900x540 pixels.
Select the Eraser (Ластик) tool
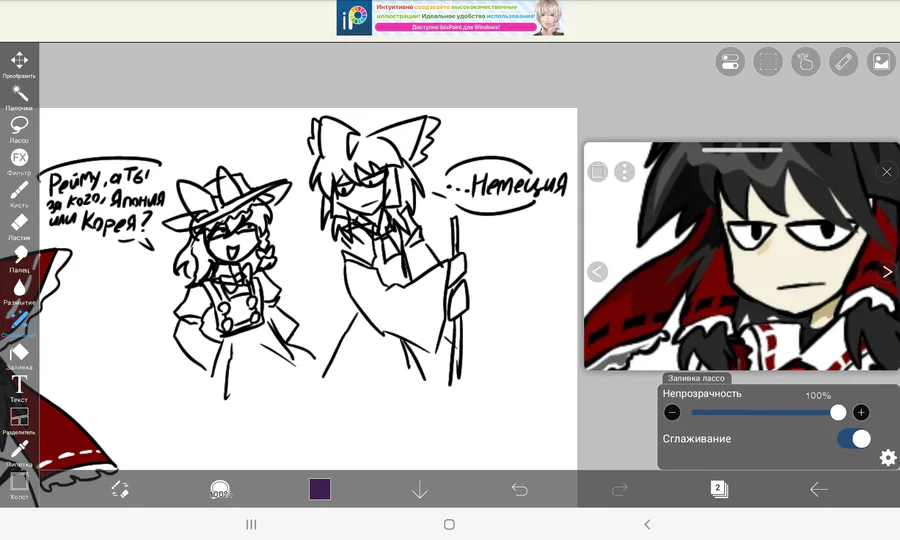click(19, 227)
